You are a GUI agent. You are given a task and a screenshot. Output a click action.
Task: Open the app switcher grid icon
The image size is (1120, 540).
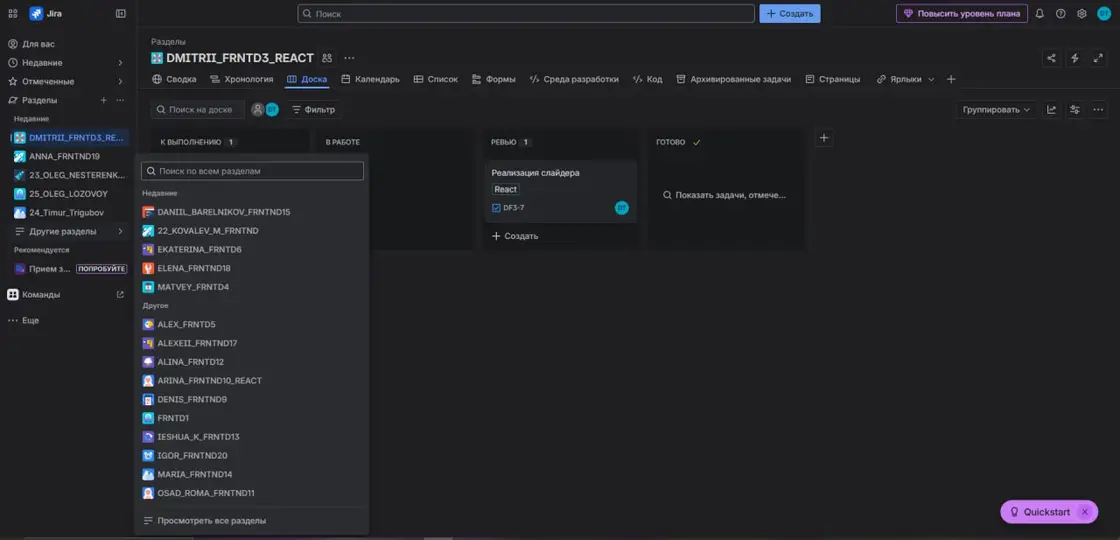click(x=13, y=14)
